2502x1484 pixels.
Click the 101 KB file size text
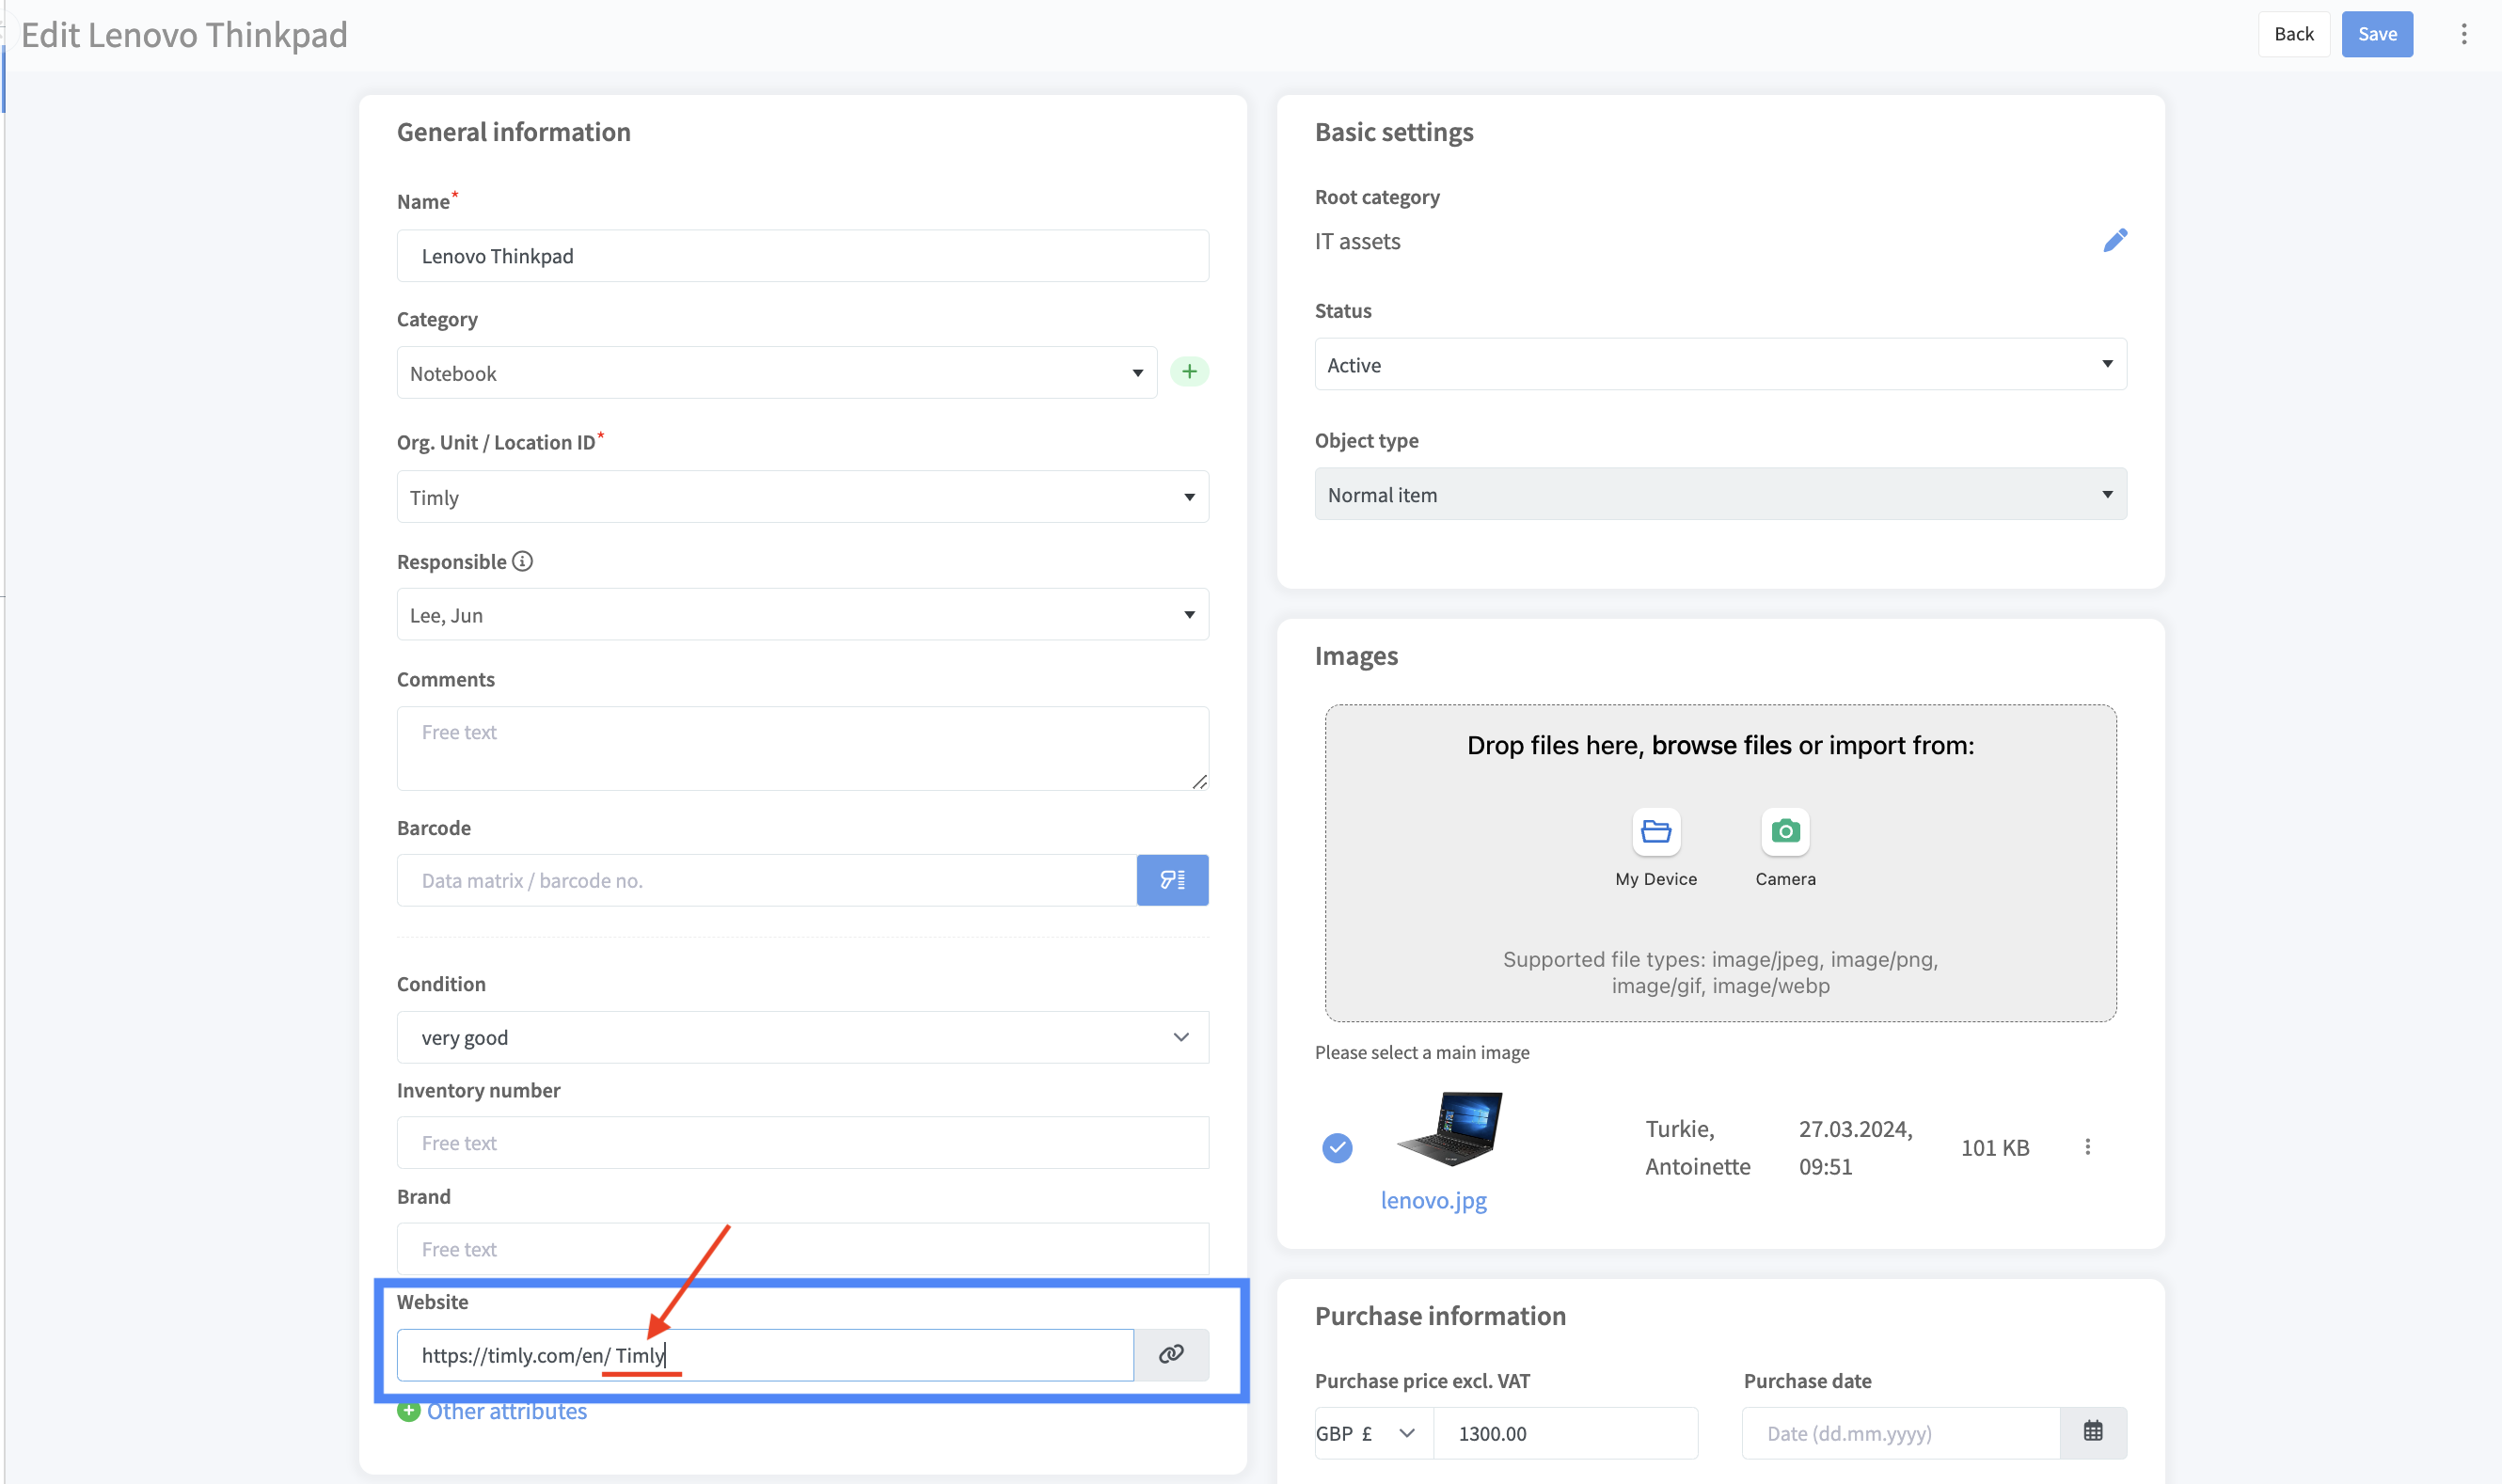pos(1994,1147)
